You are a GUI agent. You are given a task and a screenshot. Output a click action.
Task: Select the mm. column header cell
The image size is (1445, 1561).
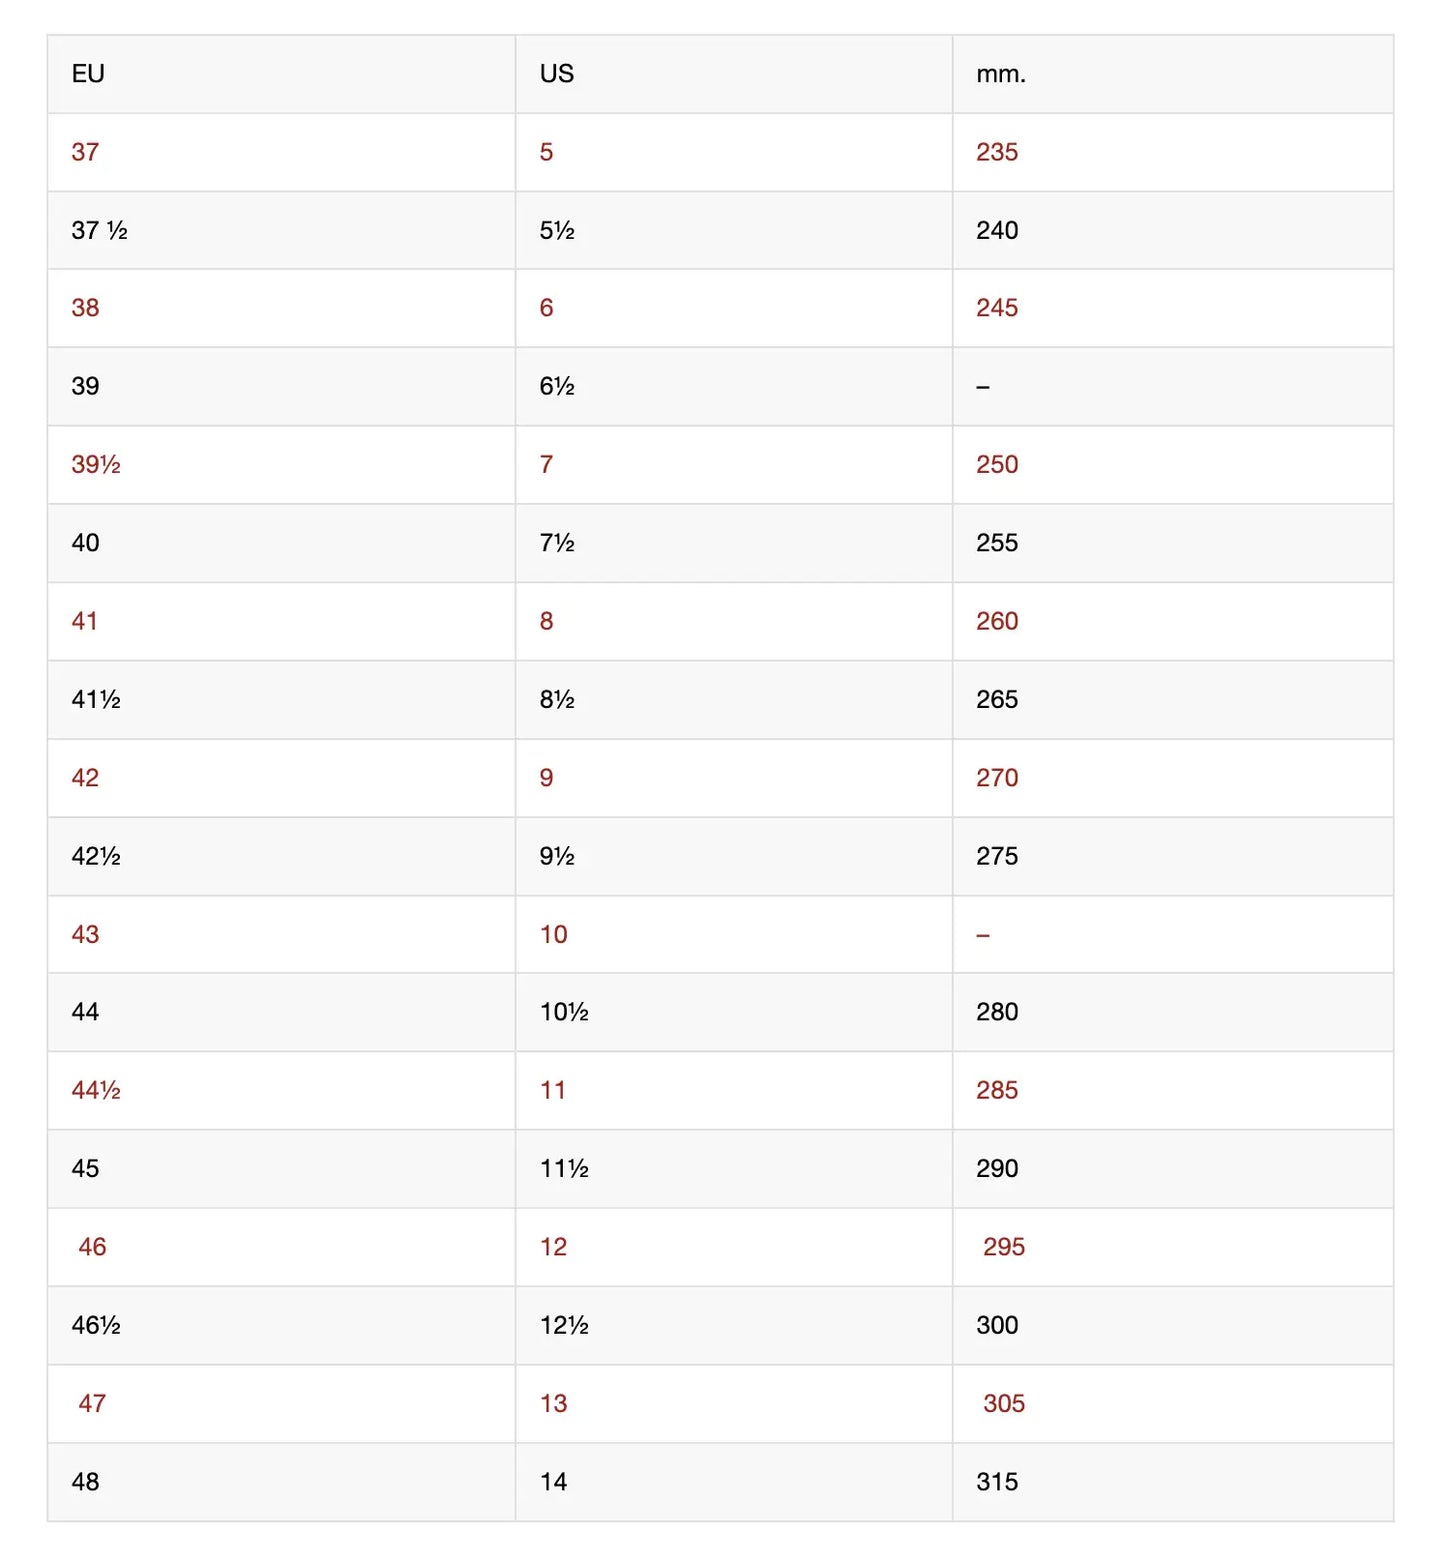point(1000,74)
